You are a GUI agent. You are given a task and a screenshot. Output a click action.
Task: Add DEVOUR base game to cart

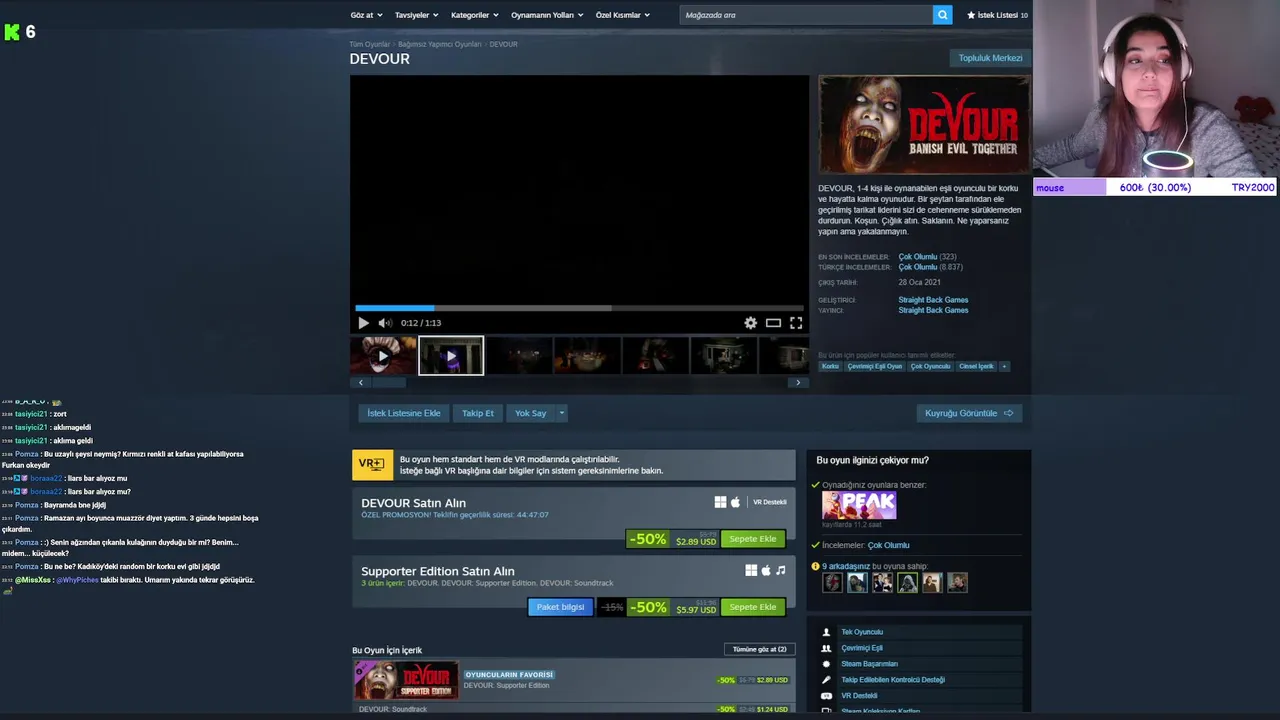[753, 539]
